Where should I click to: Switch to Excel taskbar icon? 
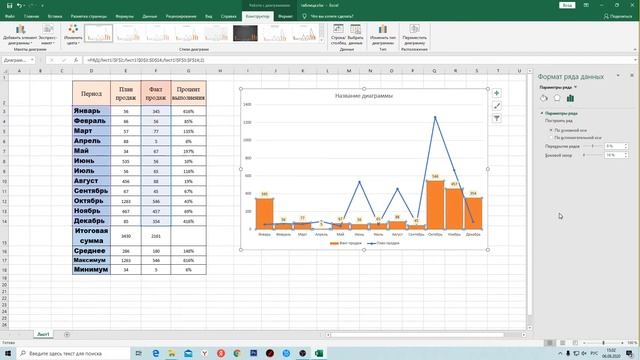tap(319, 353)
